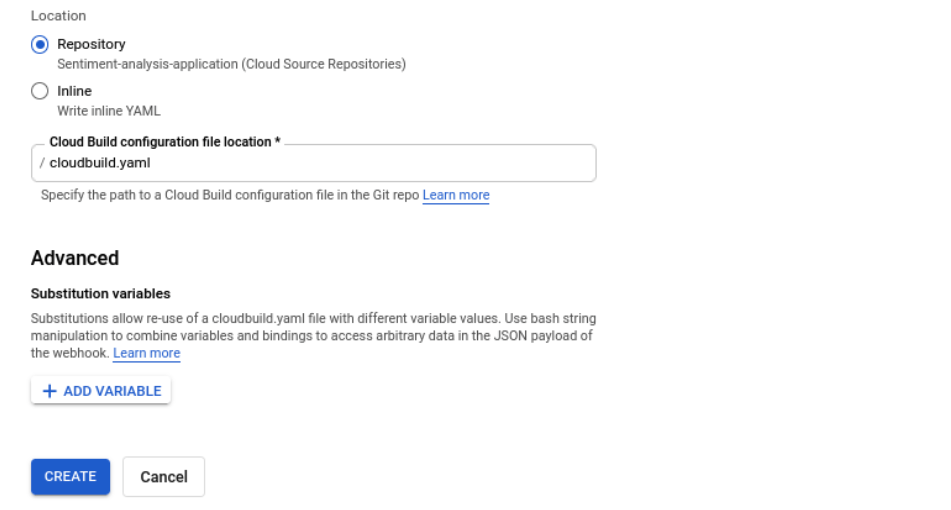This screenshot has height=510, width=951.
Task: Open Learn more link for configuration file path
Action: pos(456,195)
